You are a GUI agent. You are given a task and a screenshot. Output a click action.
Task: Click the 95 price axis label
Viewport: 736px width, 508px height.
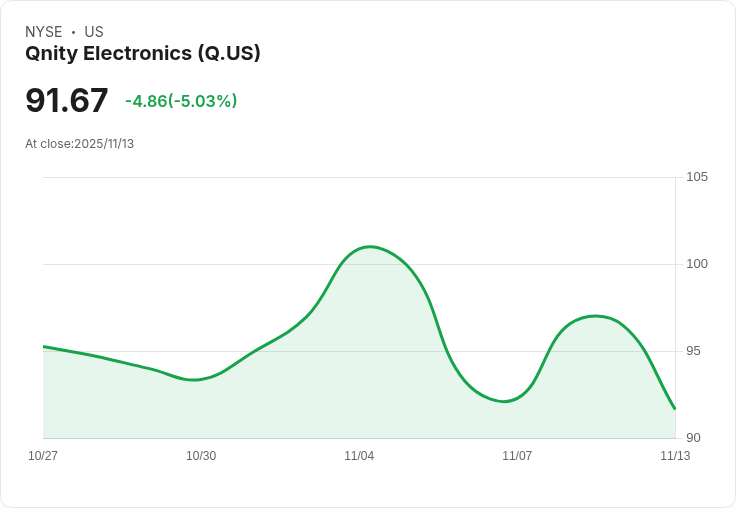point(693,351)
